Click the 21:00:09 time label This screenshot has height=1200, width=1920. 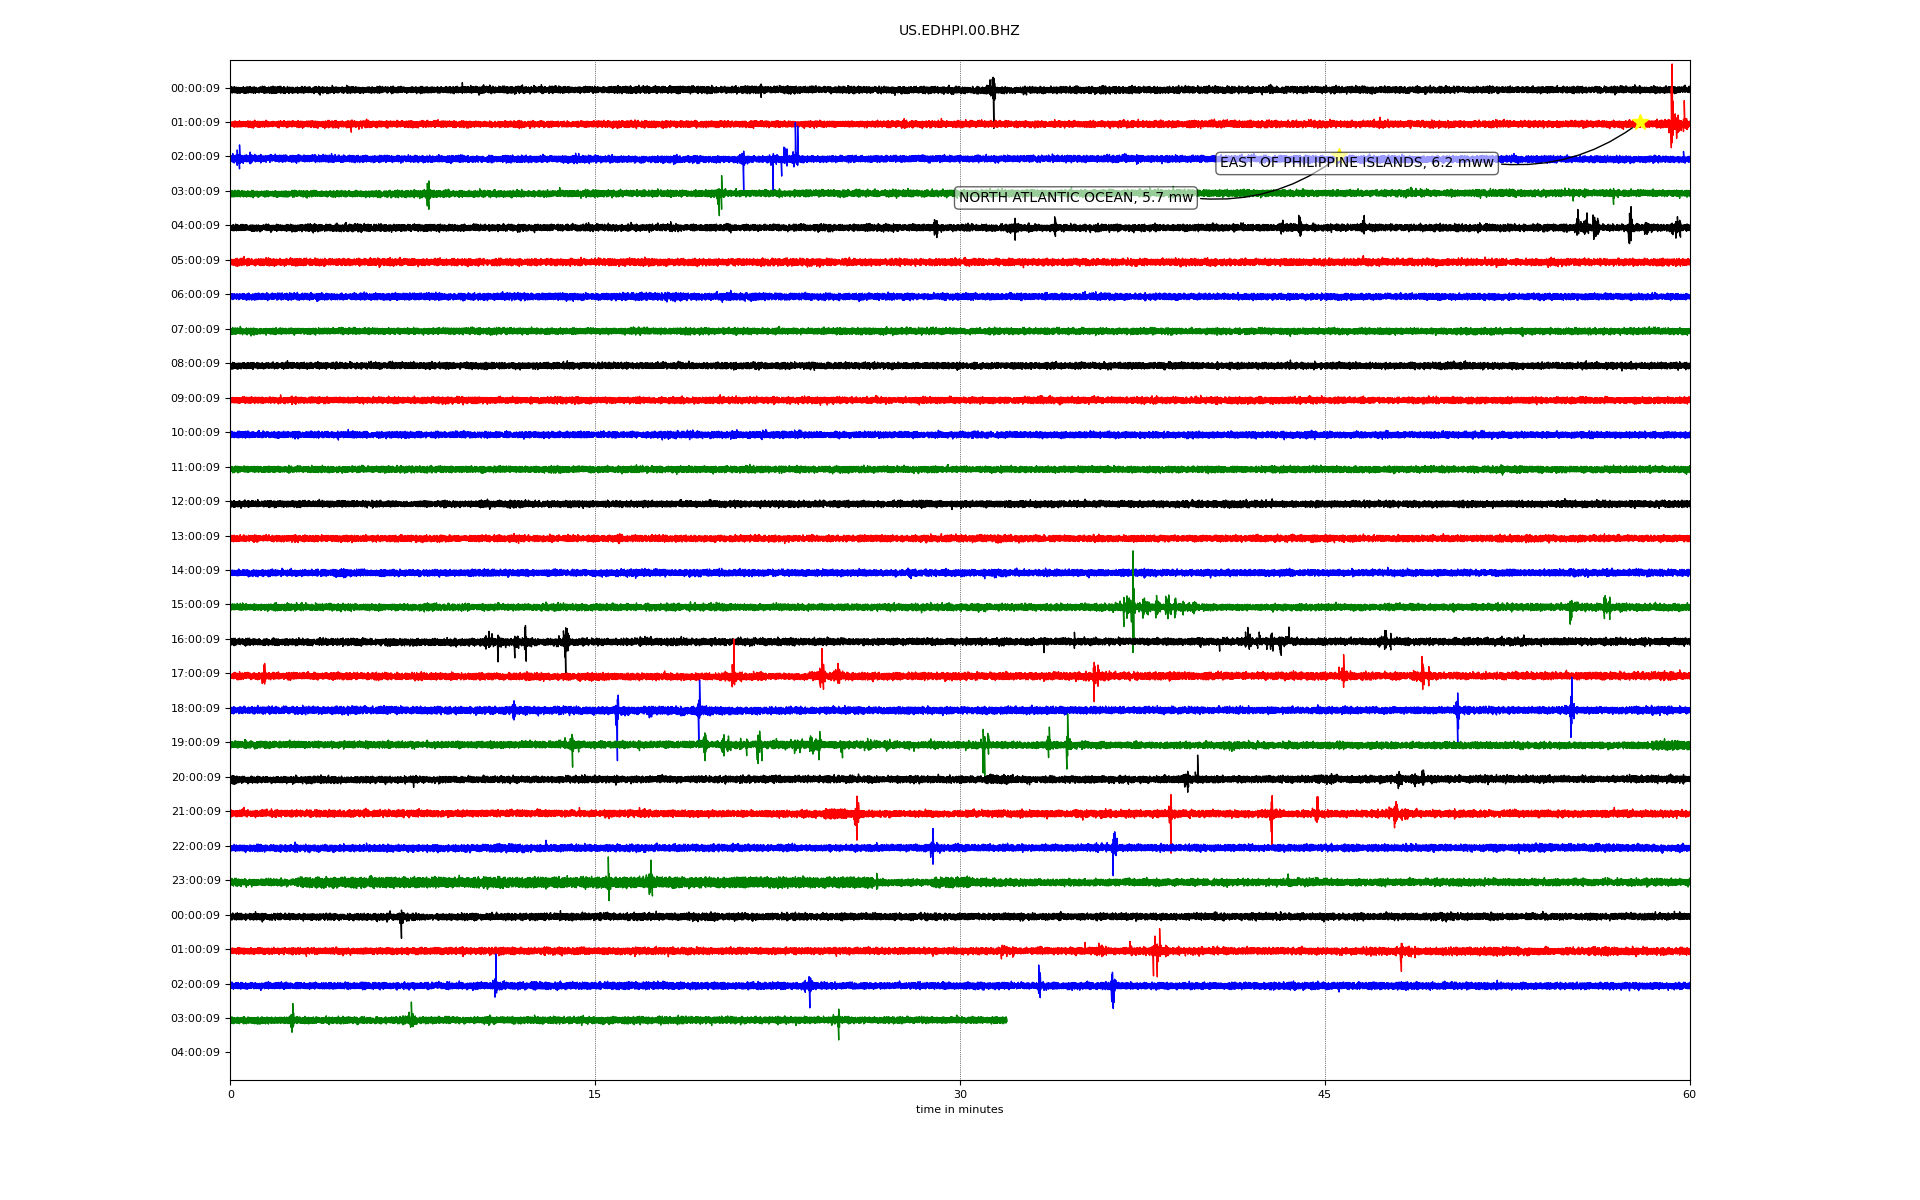195,812
